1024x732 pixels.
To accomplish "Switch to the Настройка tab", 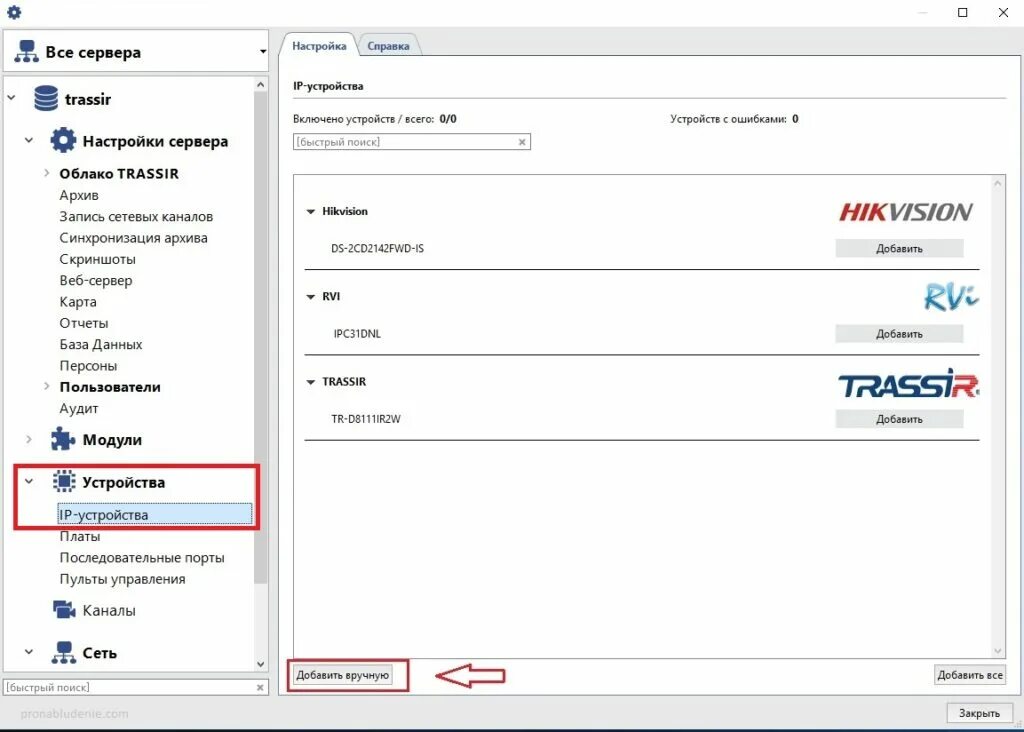I will [319, 46].
